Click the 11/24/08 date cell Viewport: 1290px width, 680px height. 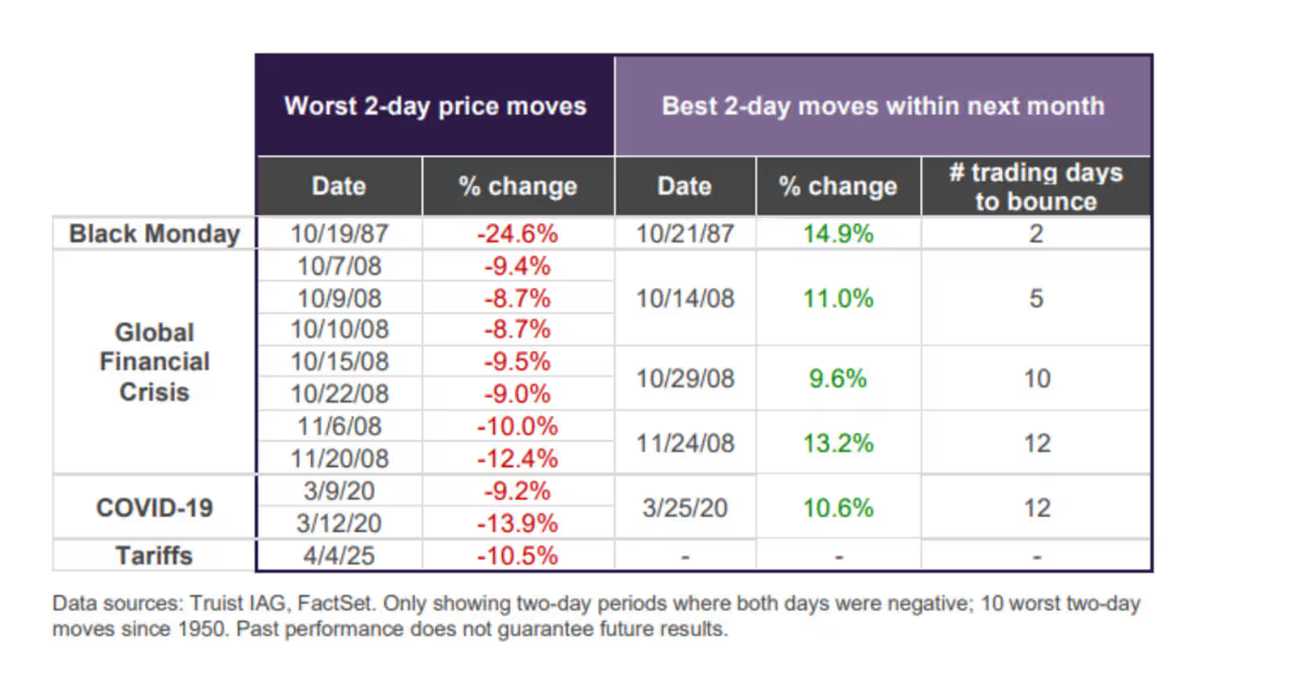685,443
